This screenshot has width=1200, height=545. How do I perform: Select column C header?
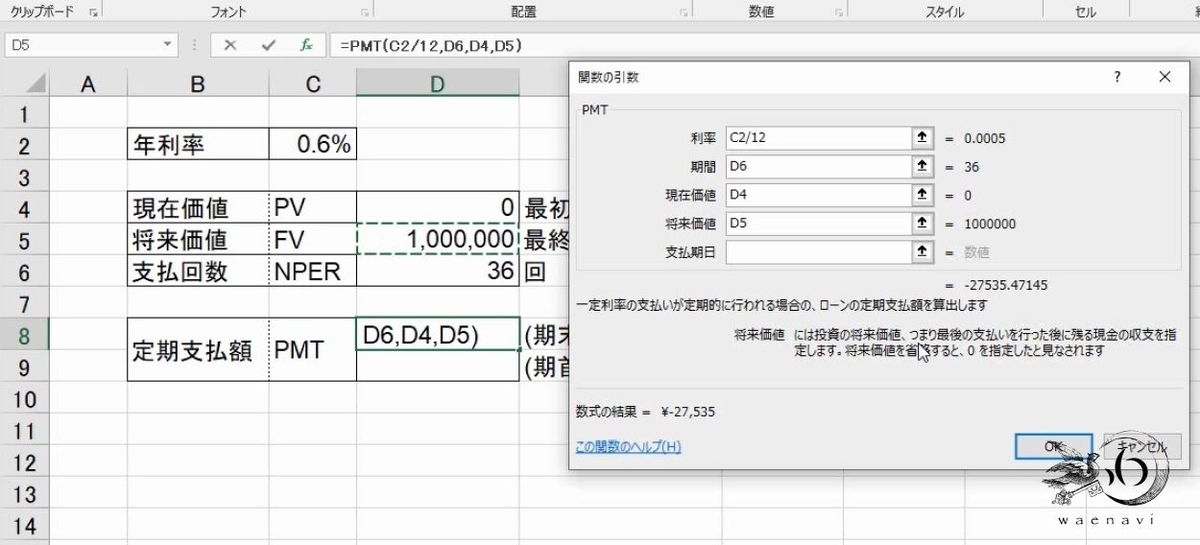[313, 84]
